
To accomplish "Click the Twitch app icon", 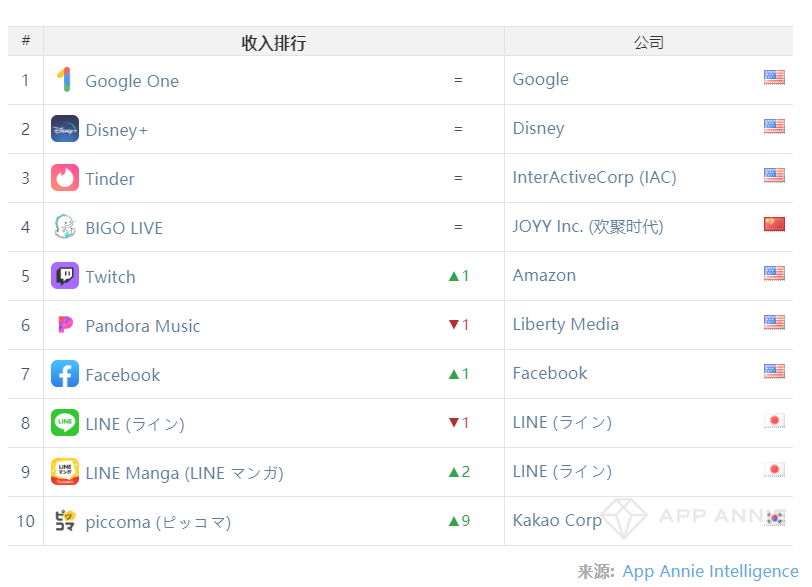I will pyautogui.click(x=65, y=276).
